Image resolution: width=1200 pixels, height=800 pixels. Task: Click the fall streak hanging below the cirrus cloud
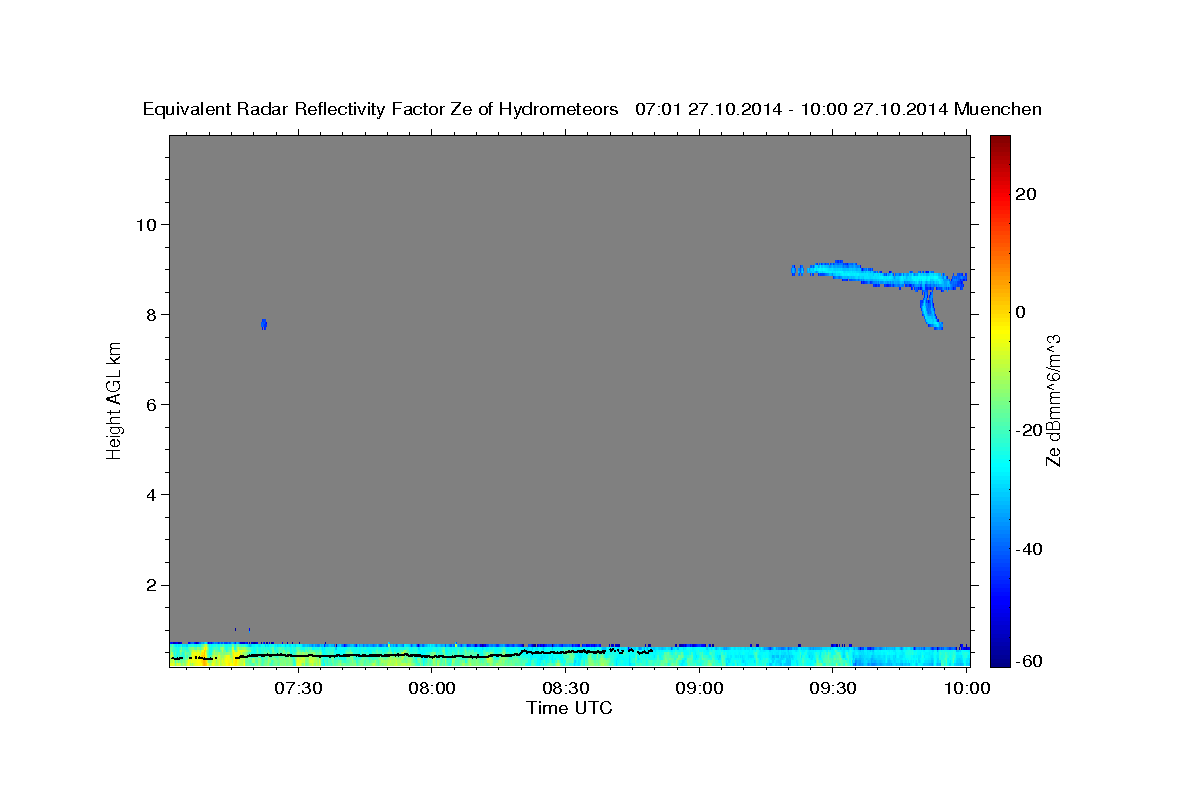[x=931, y=309]
